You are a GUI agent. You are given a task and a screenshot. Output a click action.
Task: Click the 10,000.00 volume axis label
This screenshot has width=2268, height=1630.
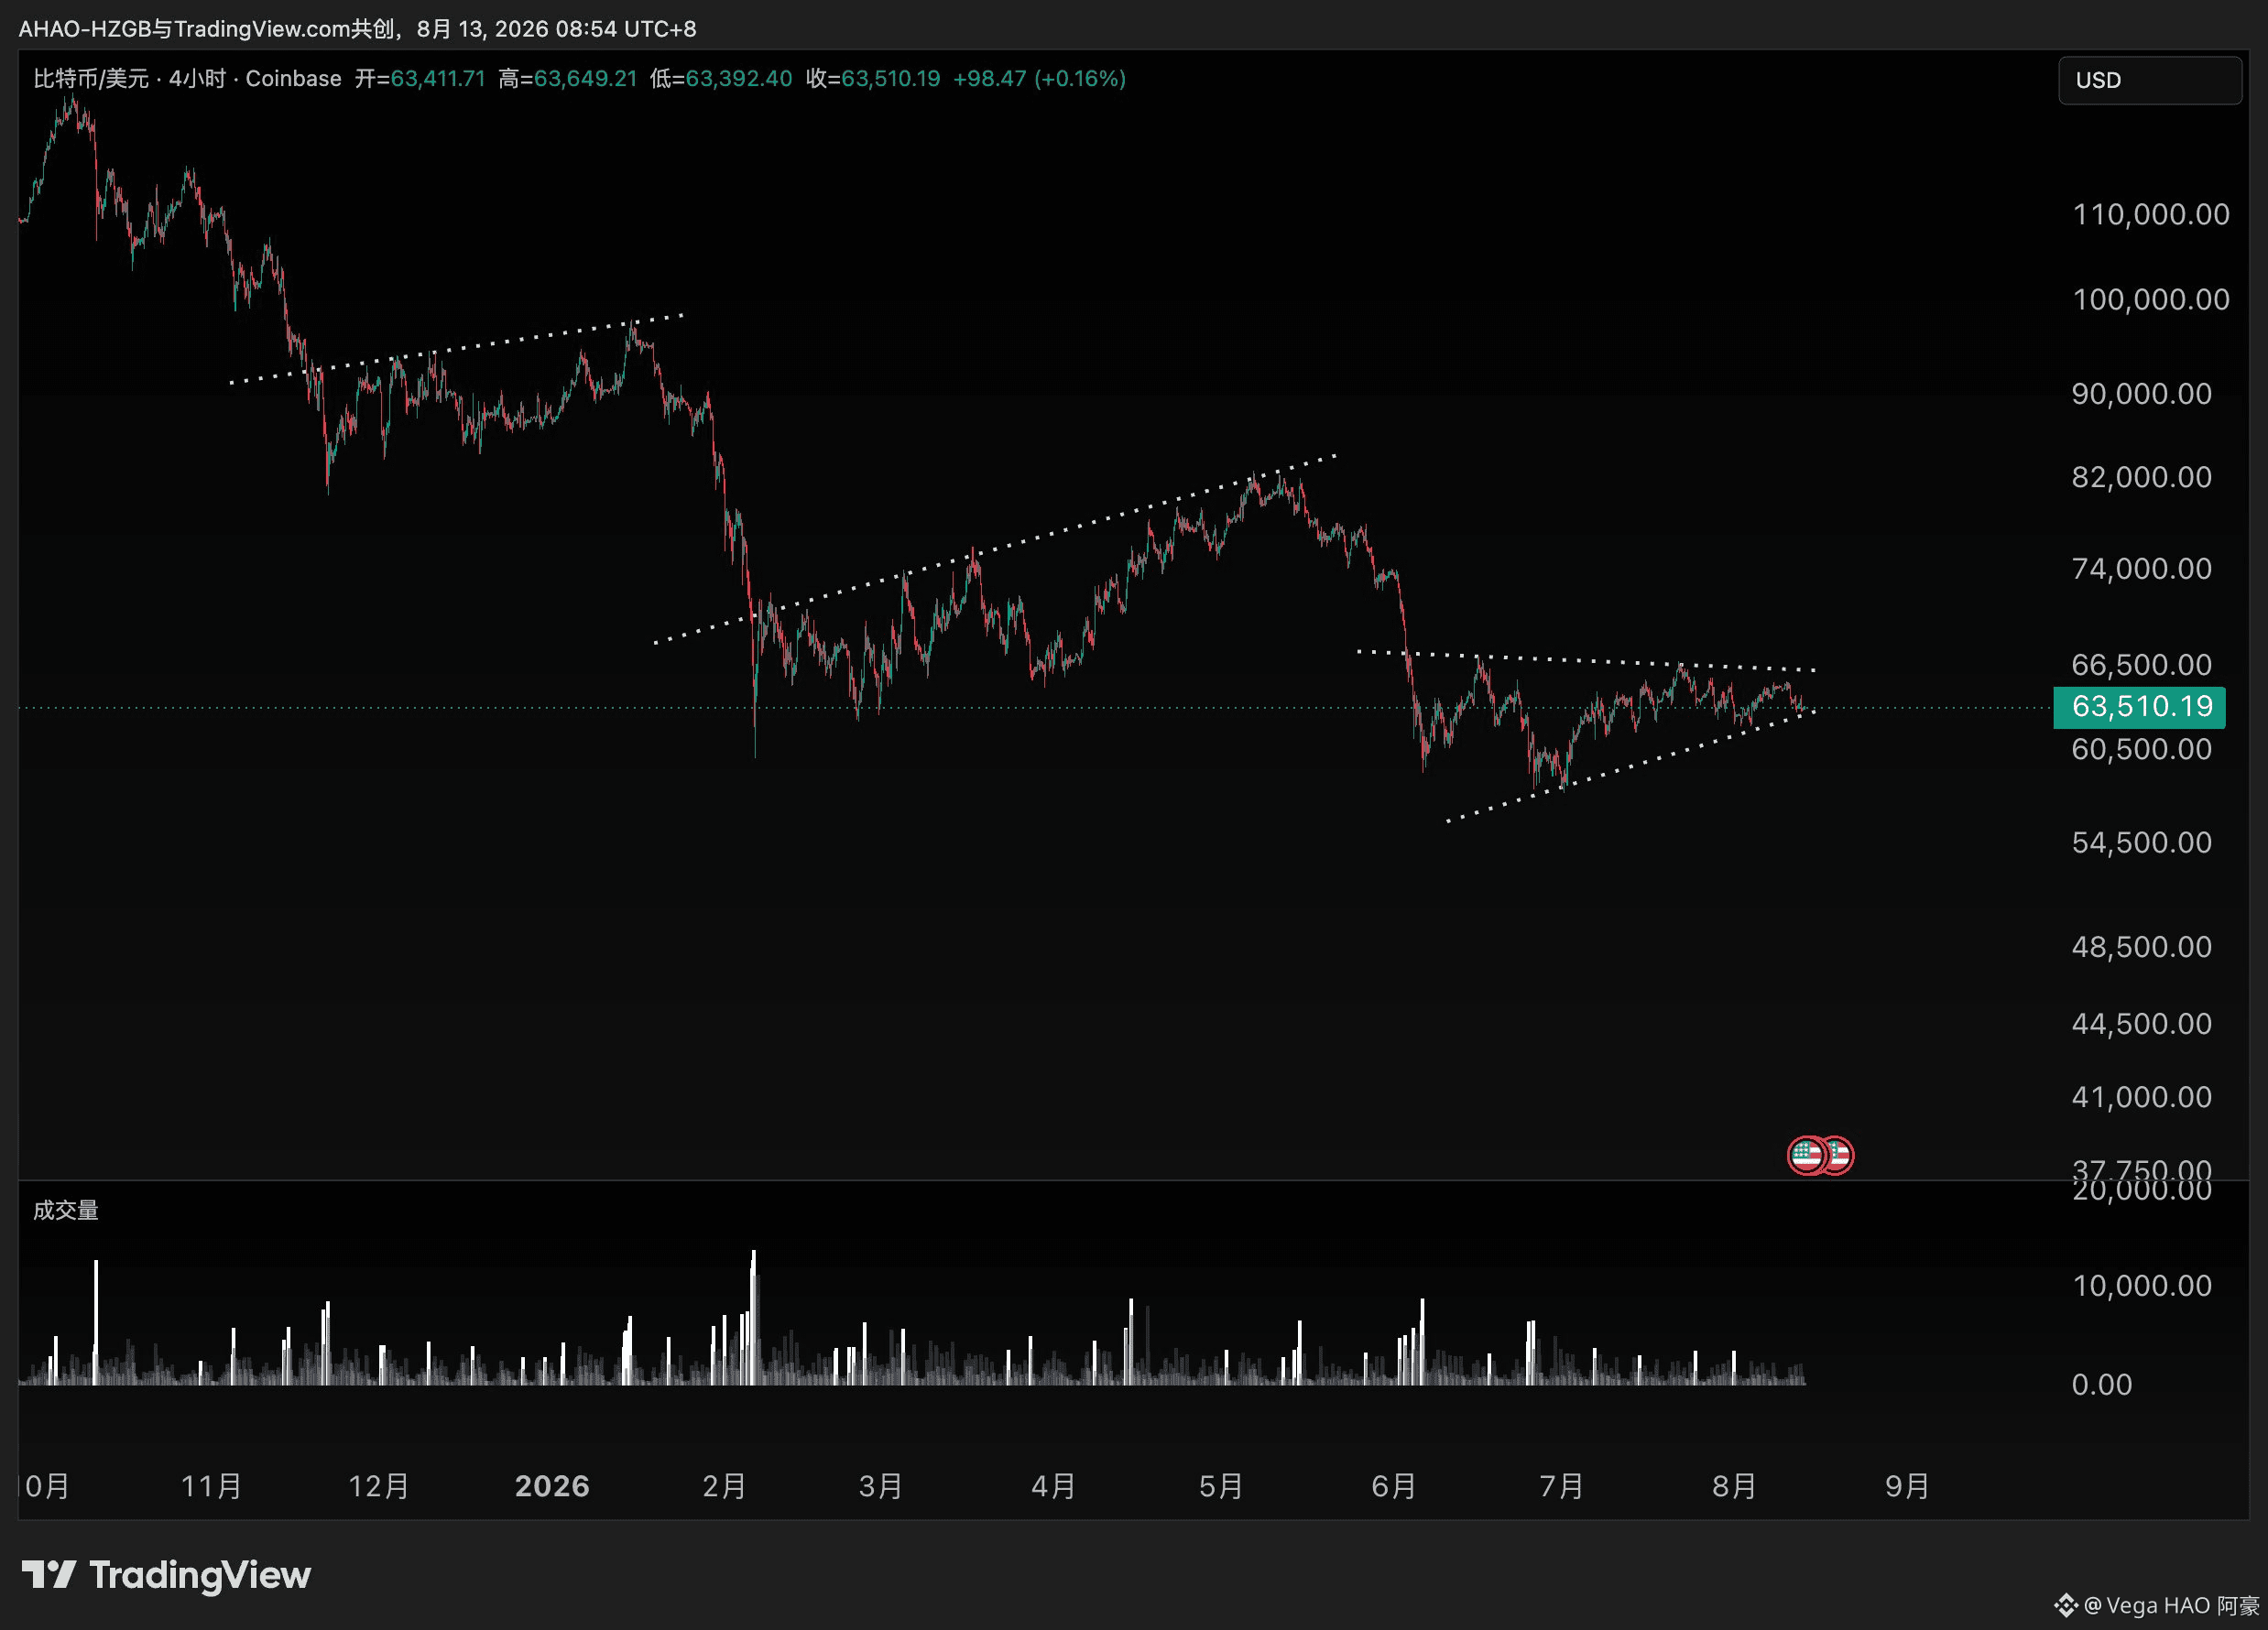[2141, 1285]
